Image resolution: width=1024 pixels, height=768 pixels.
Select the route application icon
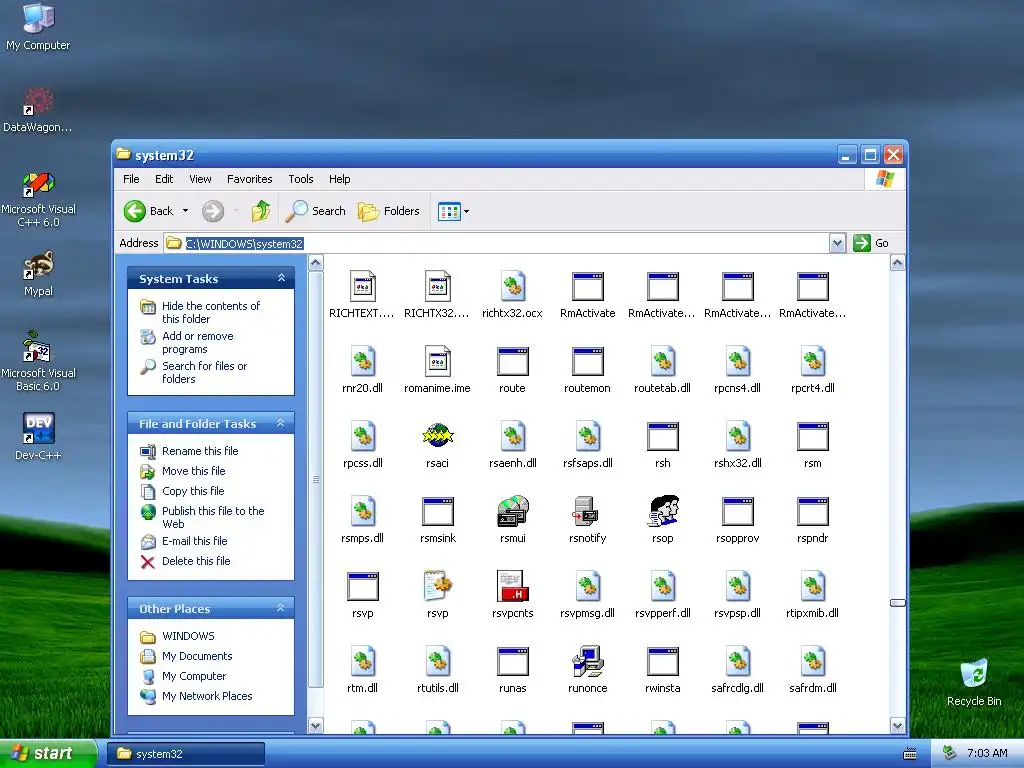coord(513,361)
